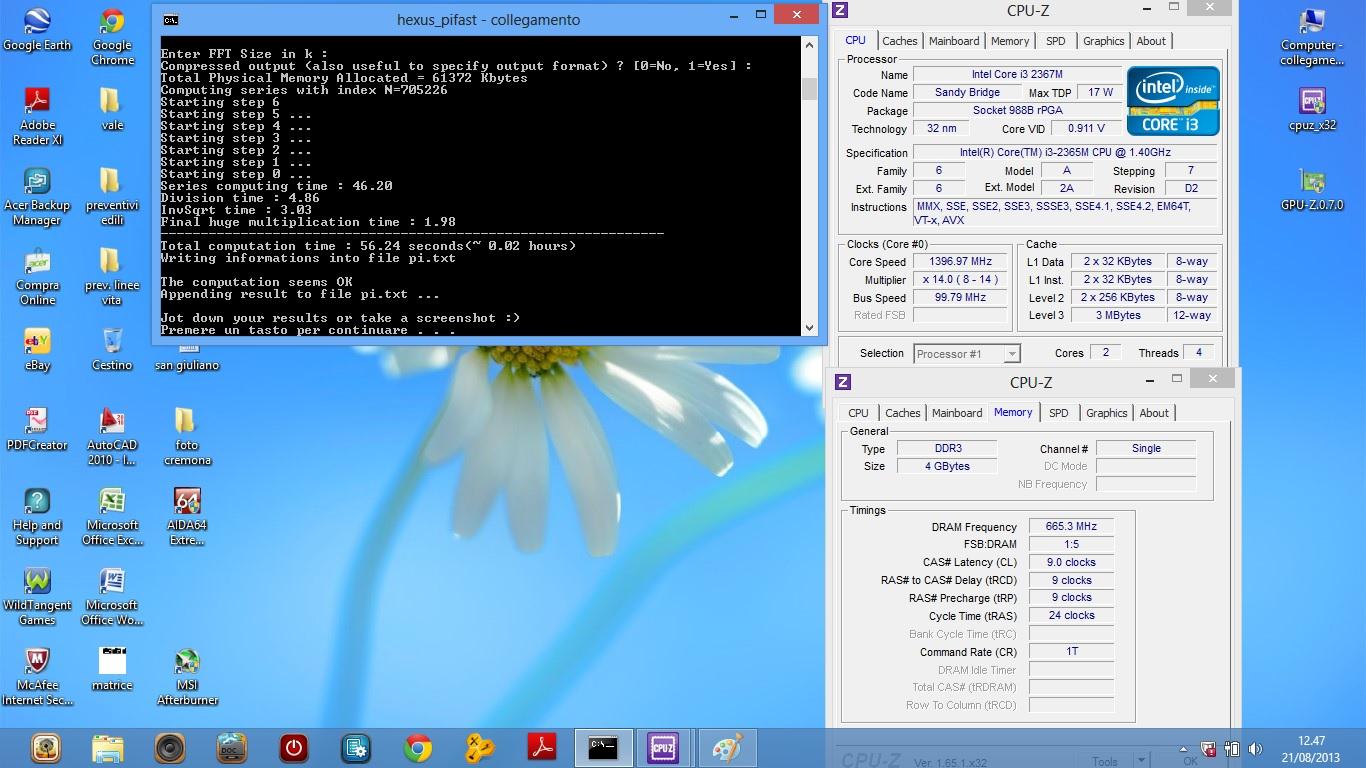Launch MSI Afterburner desktop shortcut
Image resolution: width=1366 pixels, height=768 pixels.
pyautogui.click(x=187, y=677)
